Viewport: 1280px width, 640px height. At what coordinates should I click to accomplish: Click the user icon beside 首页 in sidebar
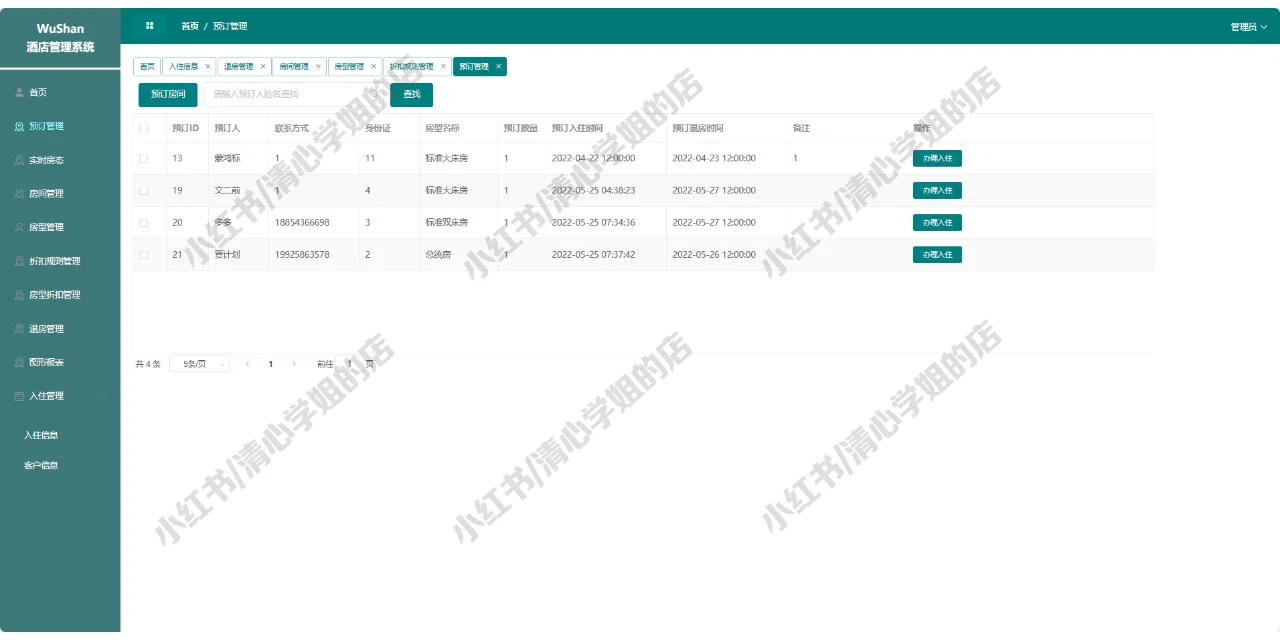coord(21,92)
